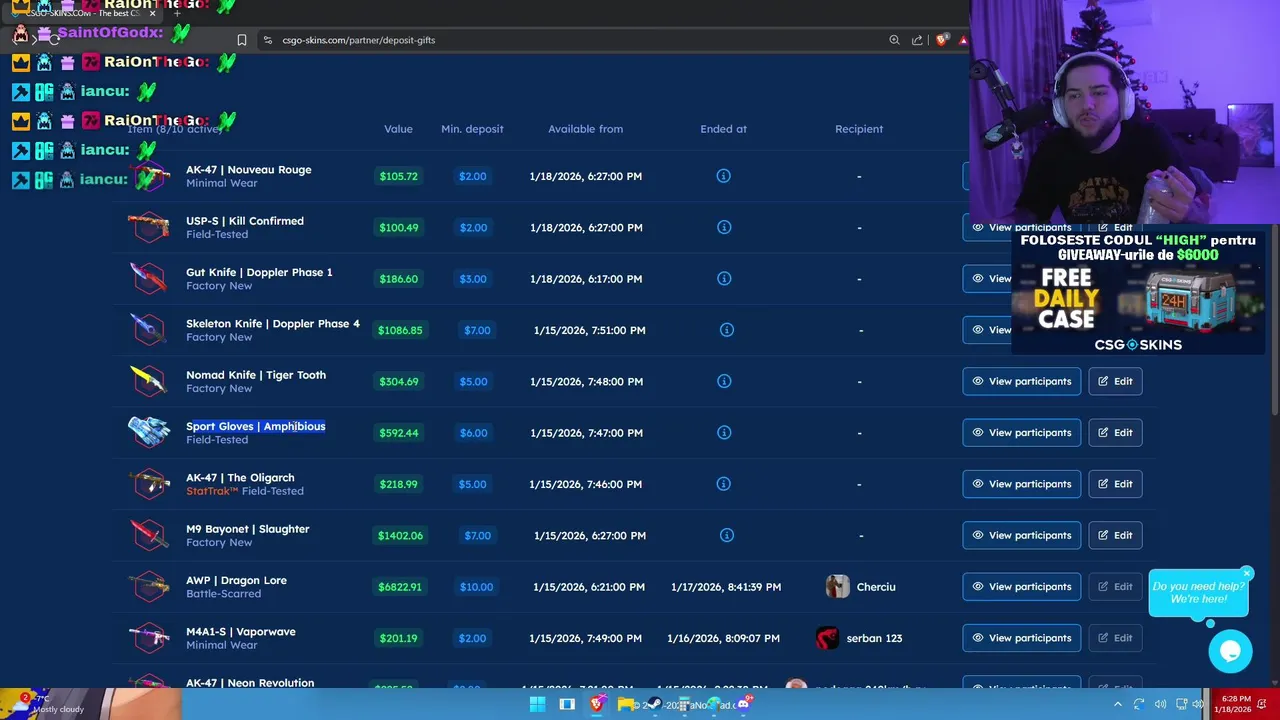1280x720 pixels.
Task: Click the bookmark icon in the address bar
Action: click(x=242, y=40)
